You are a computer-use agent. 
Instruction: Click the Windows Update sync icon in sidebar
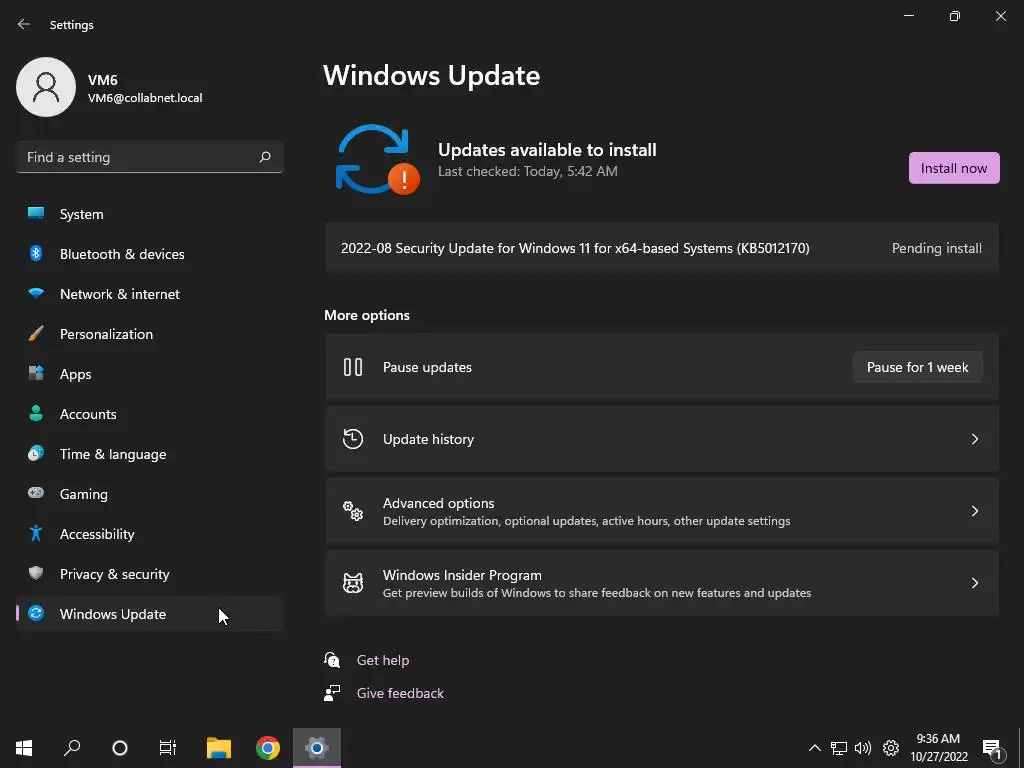click(x=36, y=613)
